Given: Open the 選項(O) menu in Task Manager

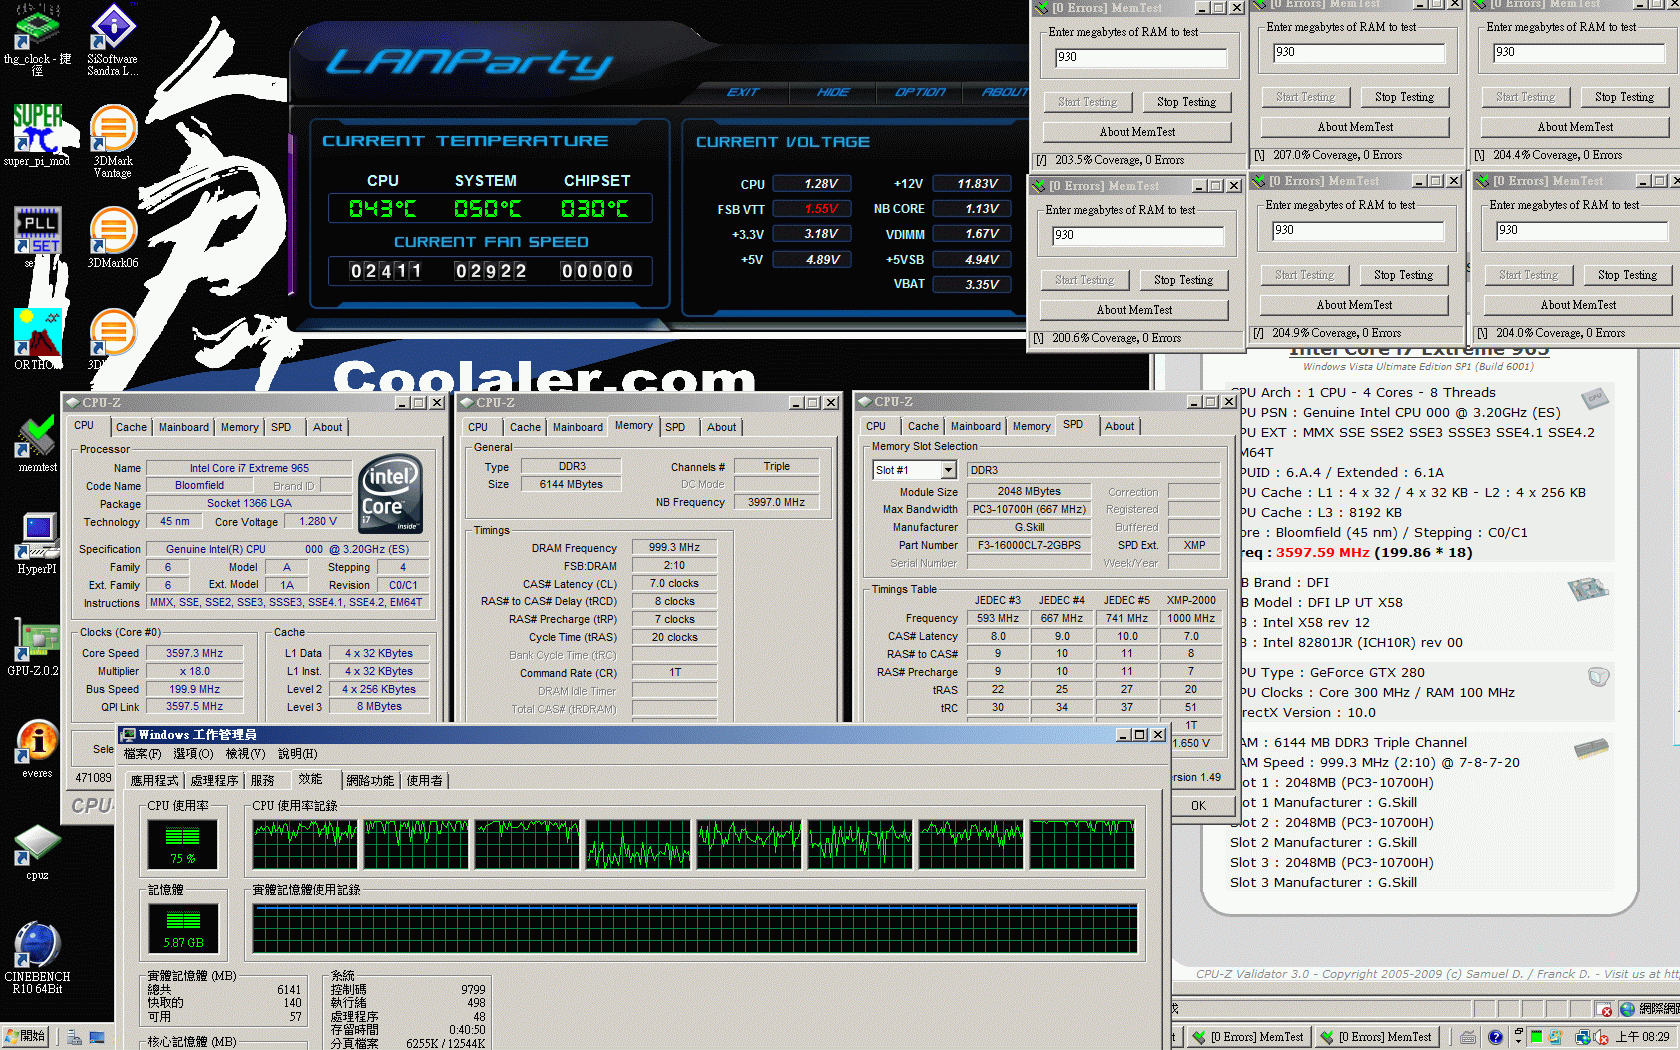Looking at the screenshot, I should (193, 754).
